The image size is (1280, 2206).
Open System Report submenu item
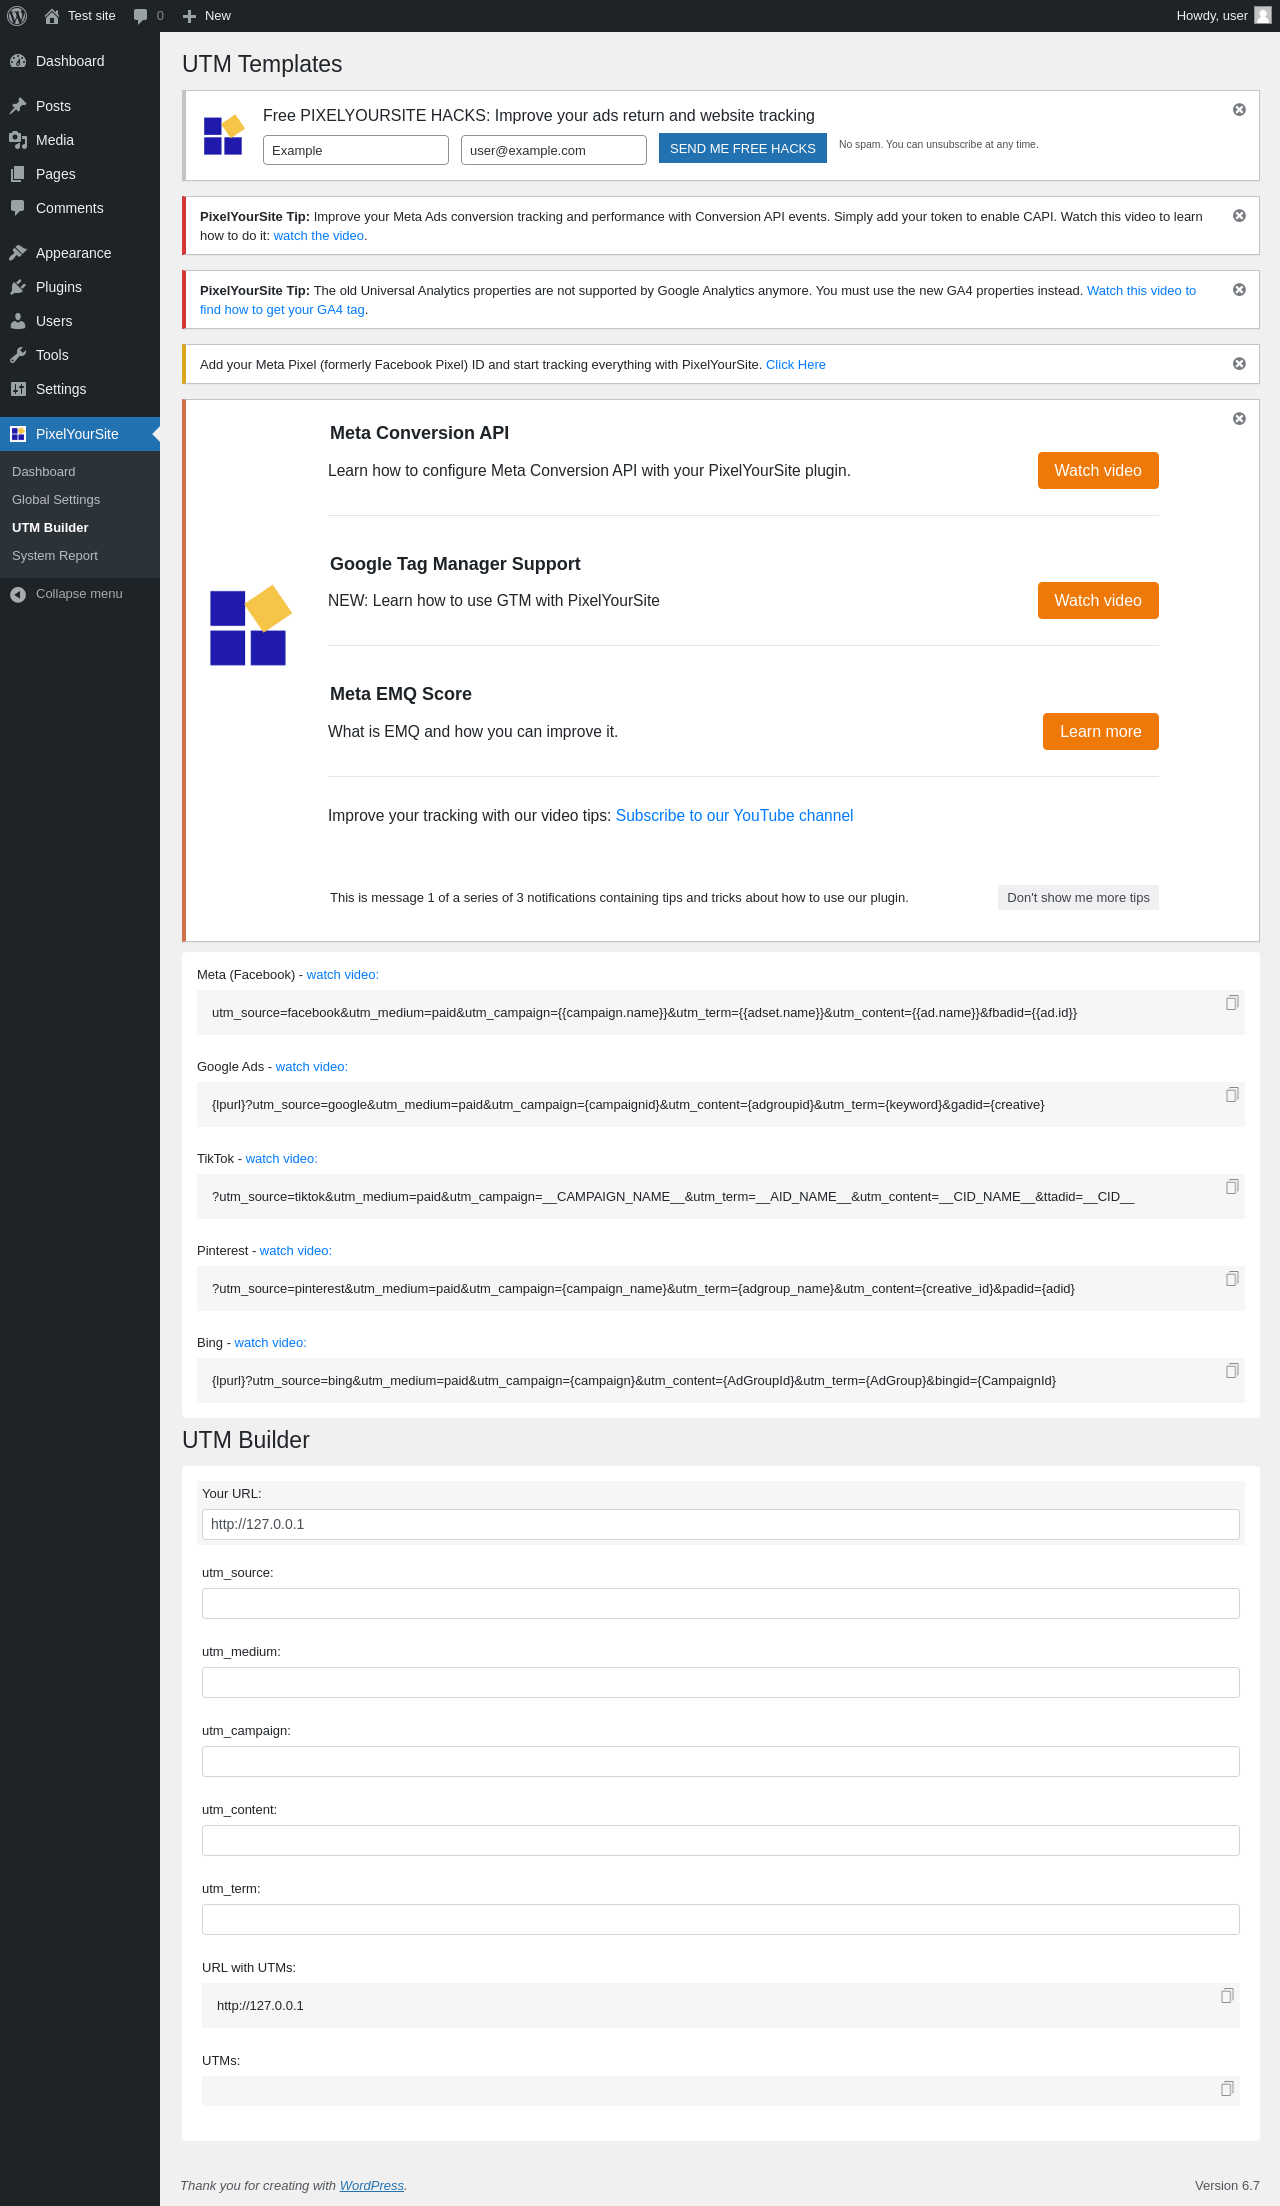80,556
